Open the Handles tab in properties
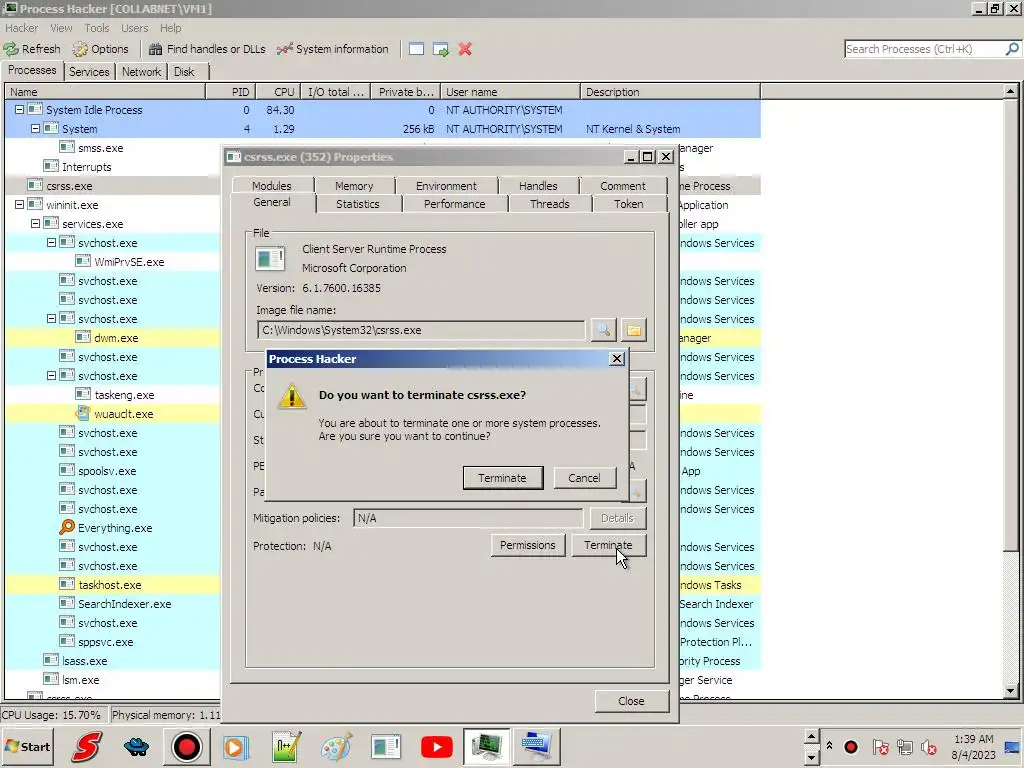Viewport: 1024px width, 768px height. 538,186
